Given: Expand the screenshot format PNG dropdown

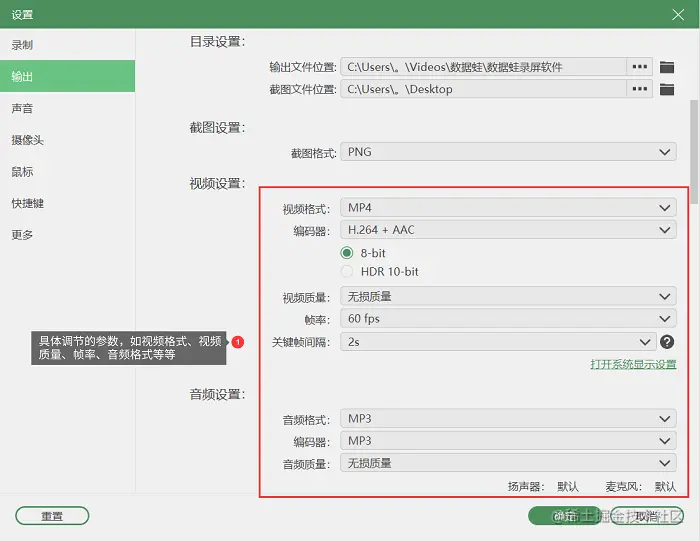Looking at the screenshot, I should (x=508, y=152).
